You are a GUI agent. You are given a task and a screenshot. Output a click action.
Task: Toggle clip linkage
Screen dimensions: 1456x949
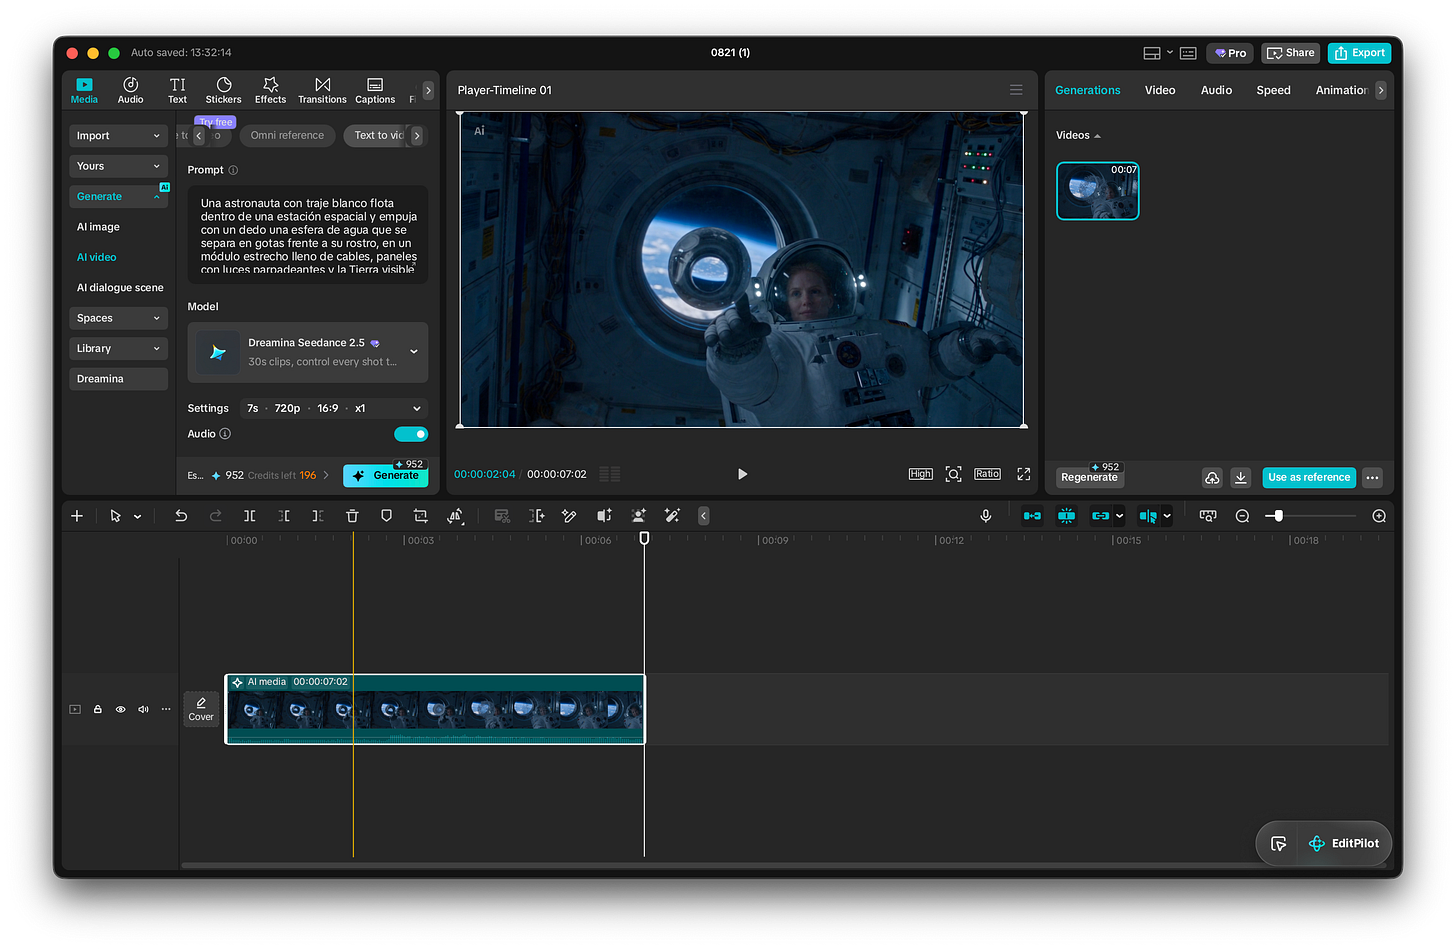click(x=1101, y=516)
